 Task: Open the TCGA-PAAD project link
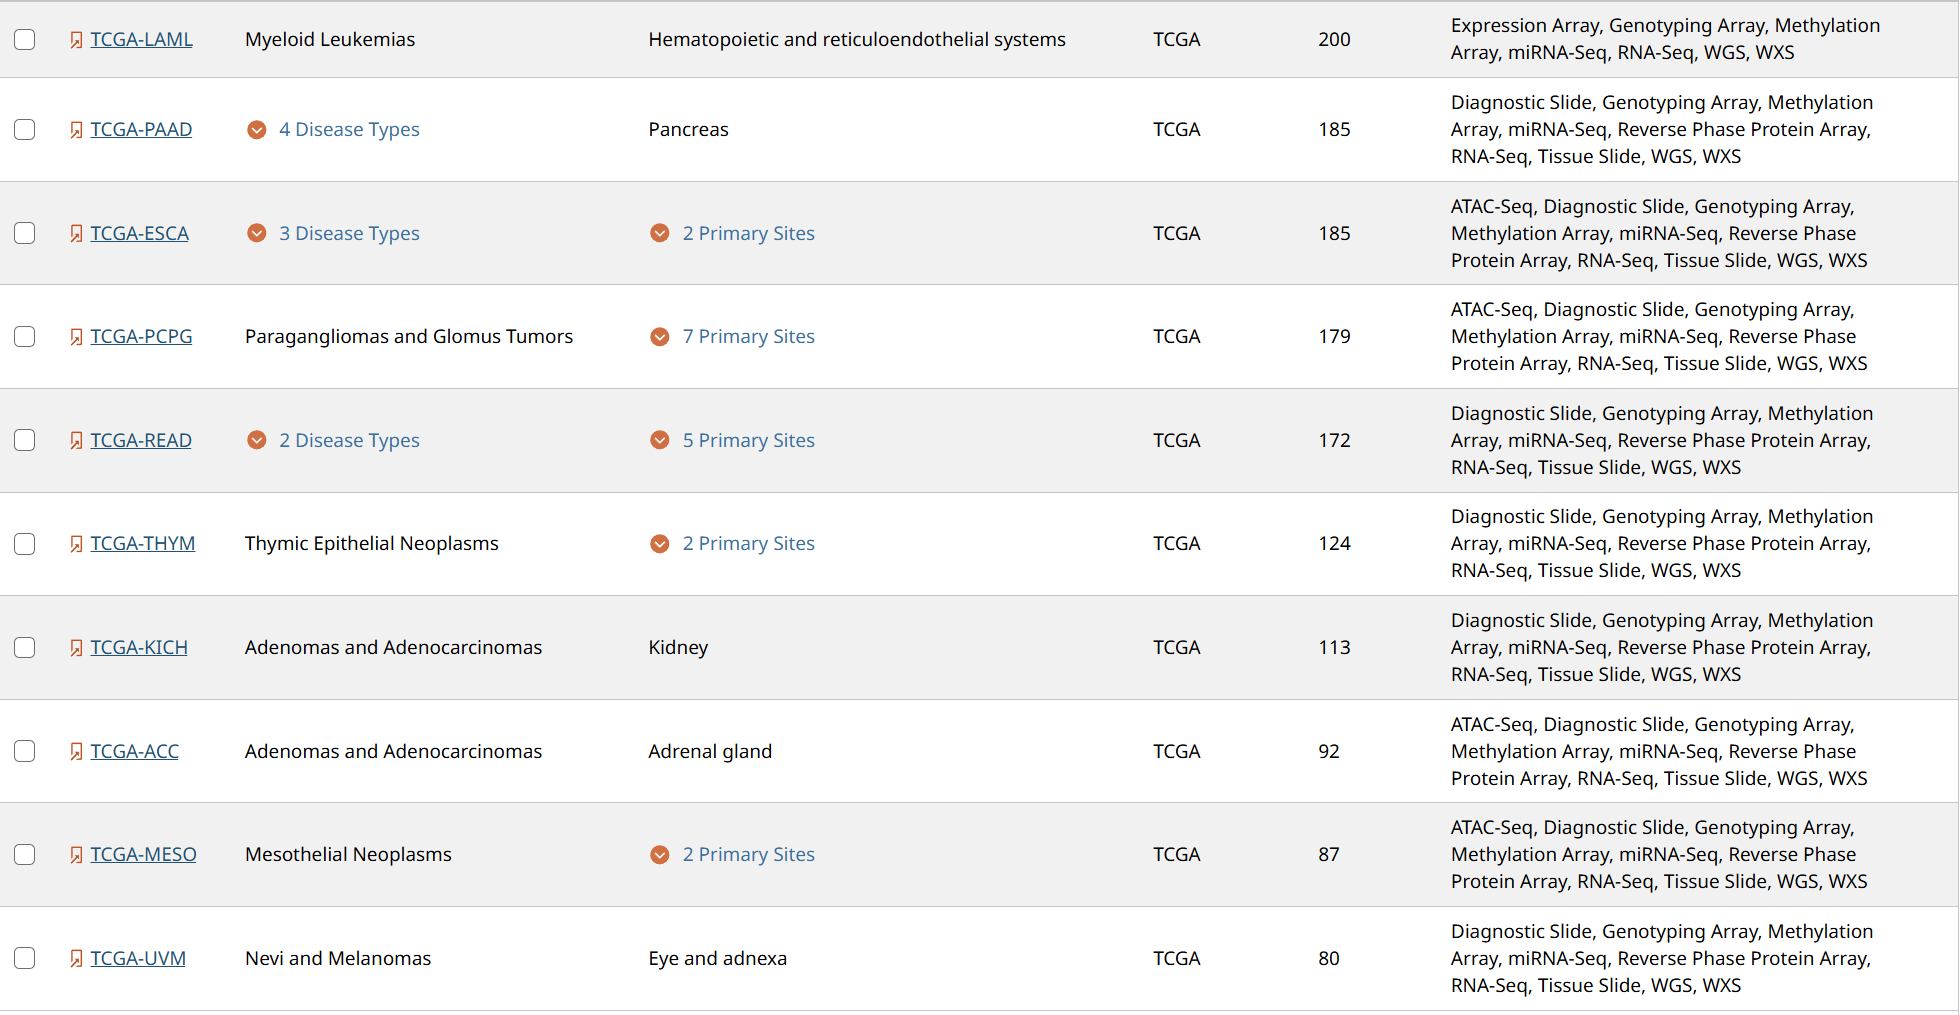(x=141, y=129)
